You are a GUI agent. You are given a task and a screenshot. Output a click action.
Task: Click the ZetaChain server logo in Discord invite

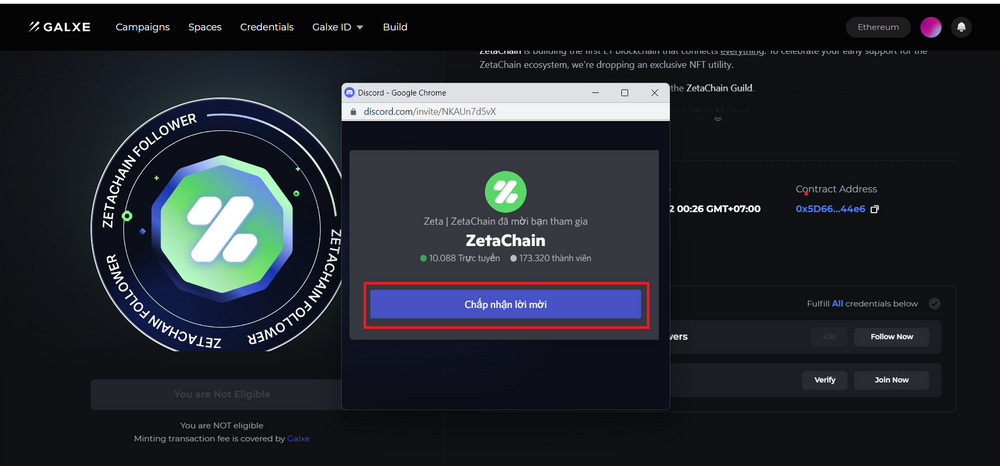click(x=505, y=193)
